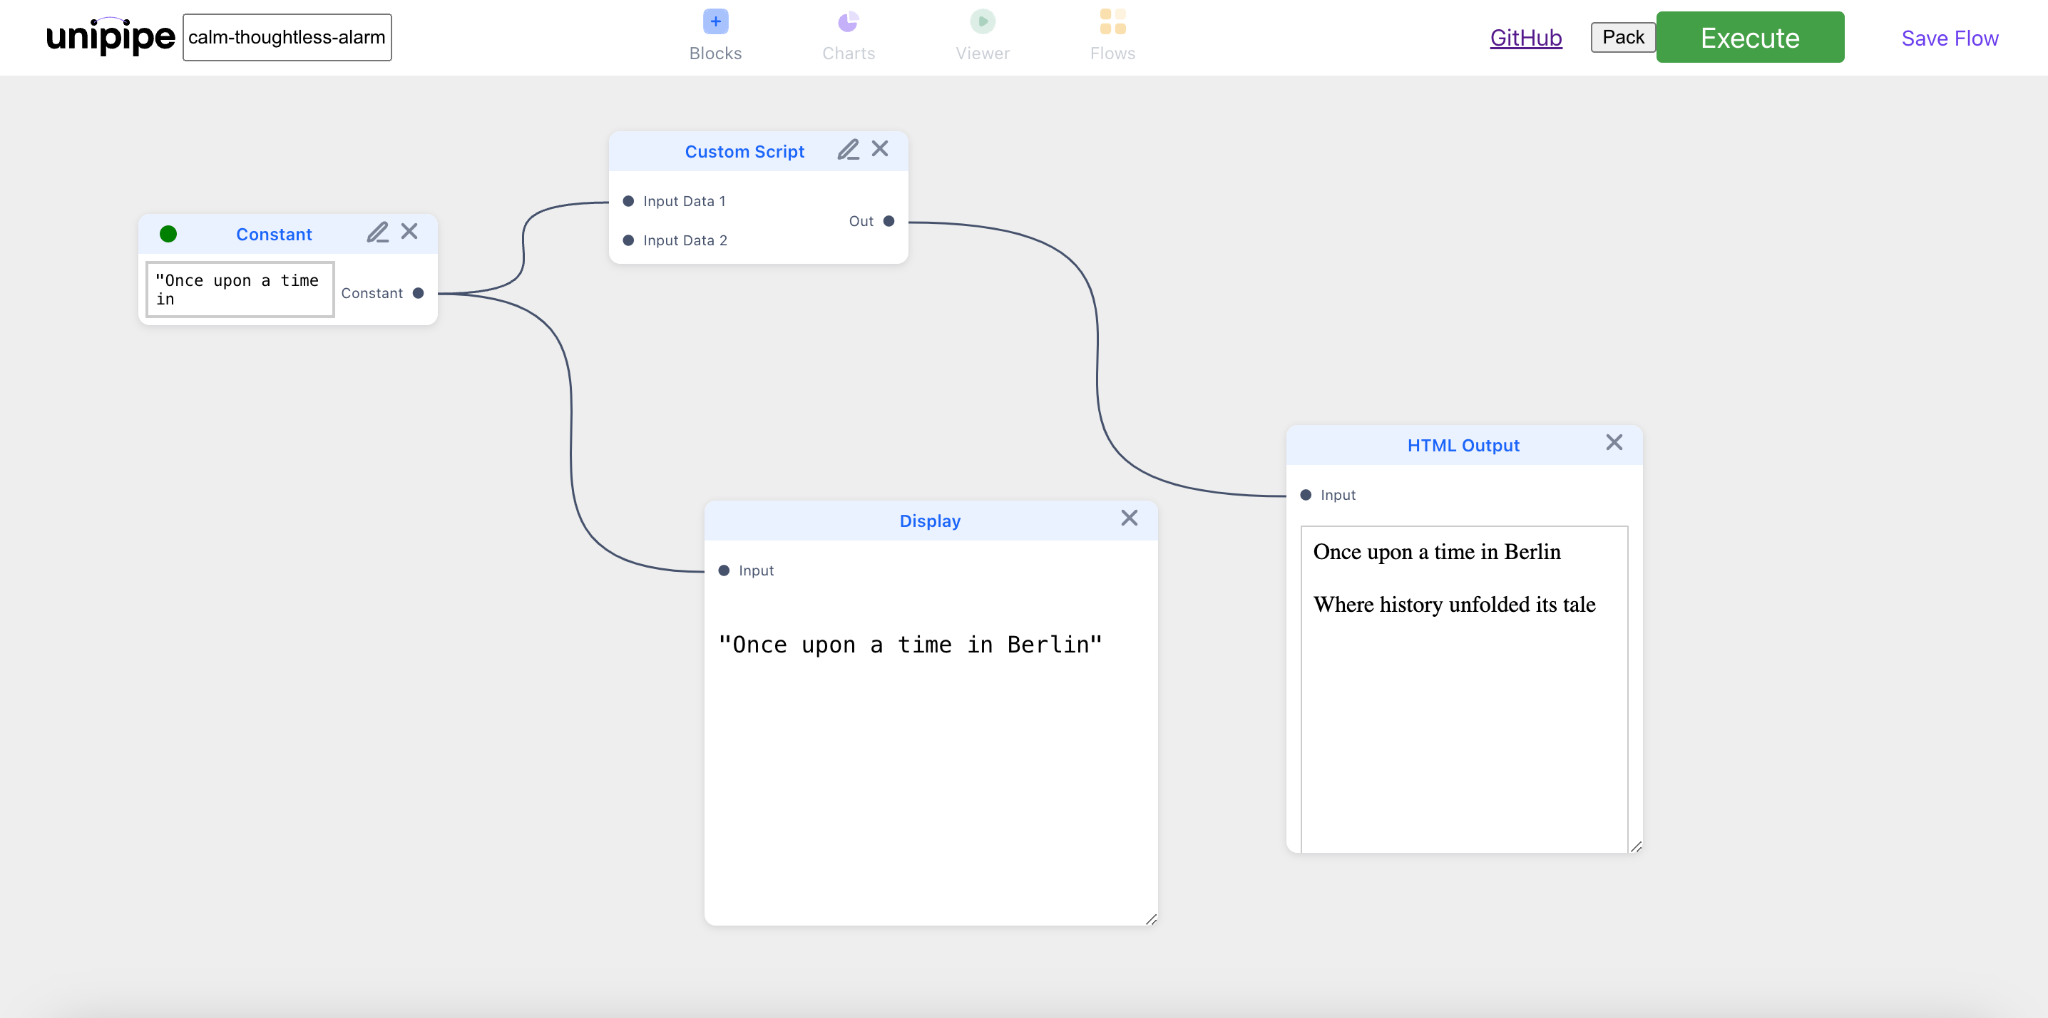Open the Charts pie icon
This screenshot has width=2048, height=1018.
[x=848, y=22]
